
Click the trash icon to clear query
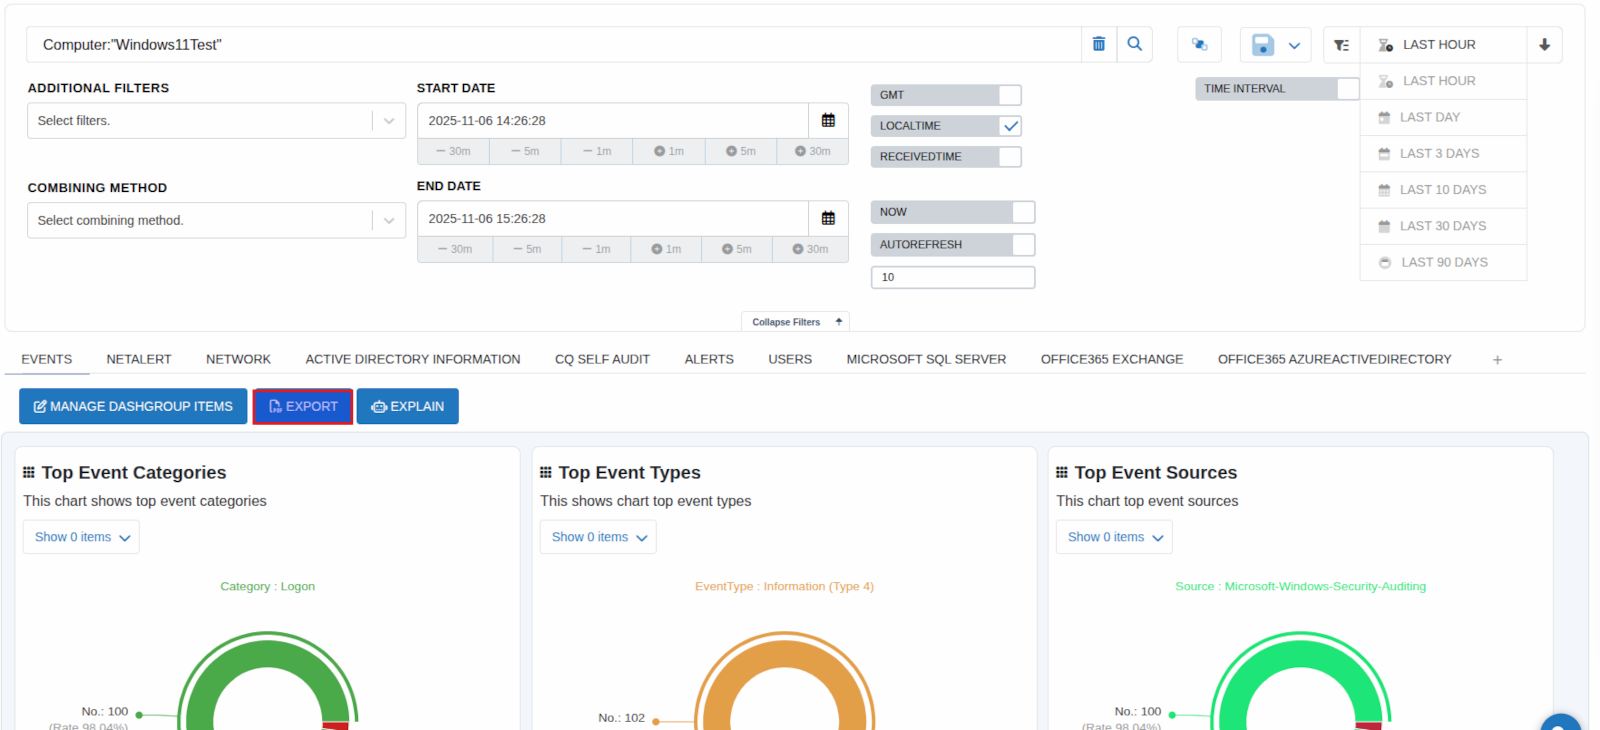1098,44
